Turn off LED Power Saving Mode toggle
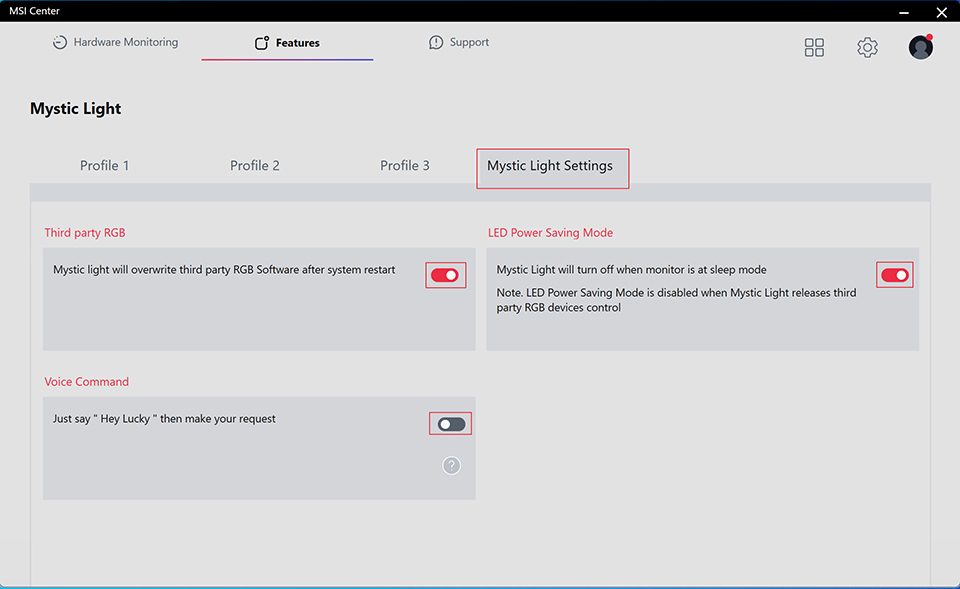960x589 pixels. [x=894, y=275]
